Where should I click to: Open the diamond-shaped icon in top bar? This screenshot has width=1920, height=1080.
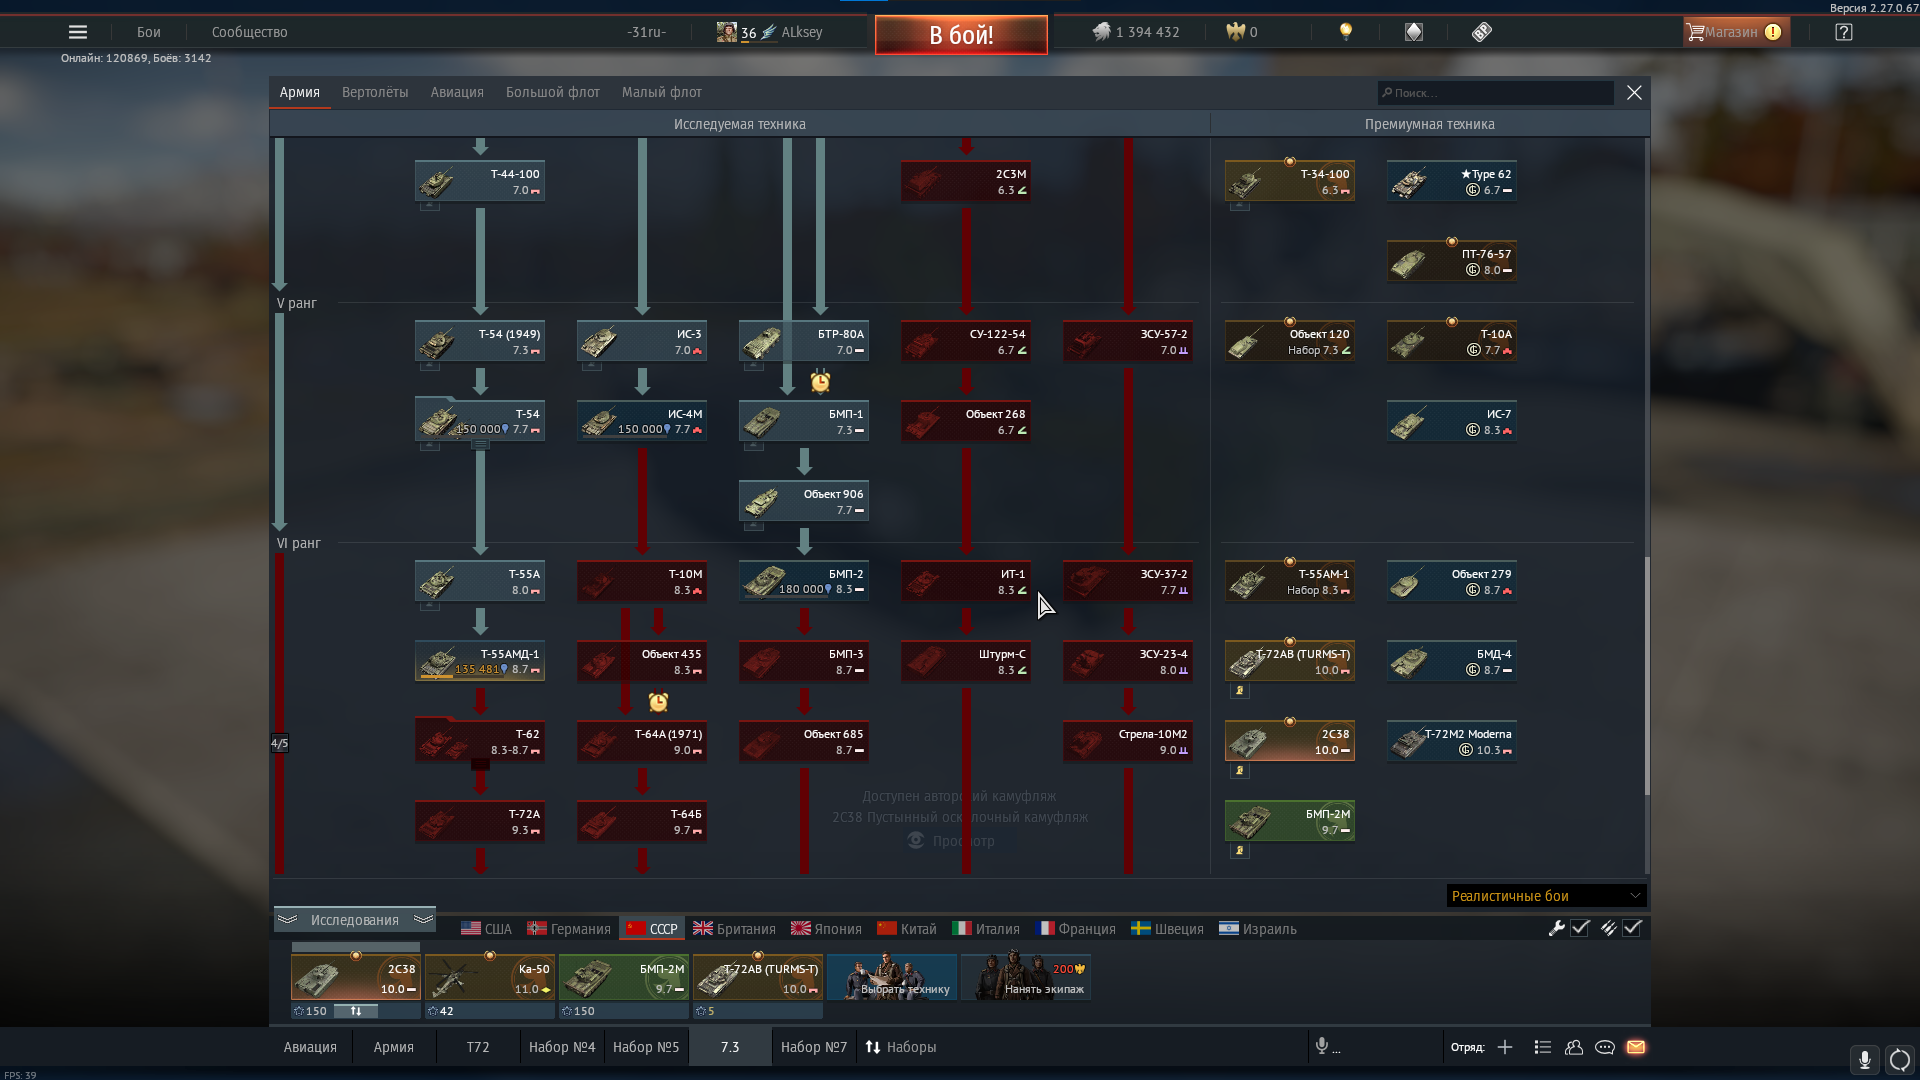point(1413,32)
